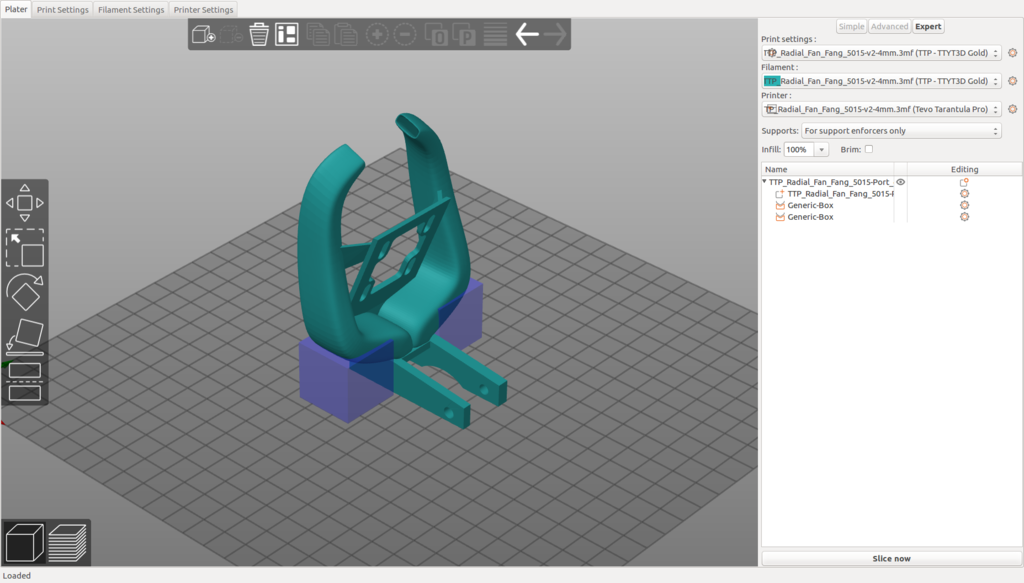Select the Place on face tool
1024x583 pixels.
25,337
